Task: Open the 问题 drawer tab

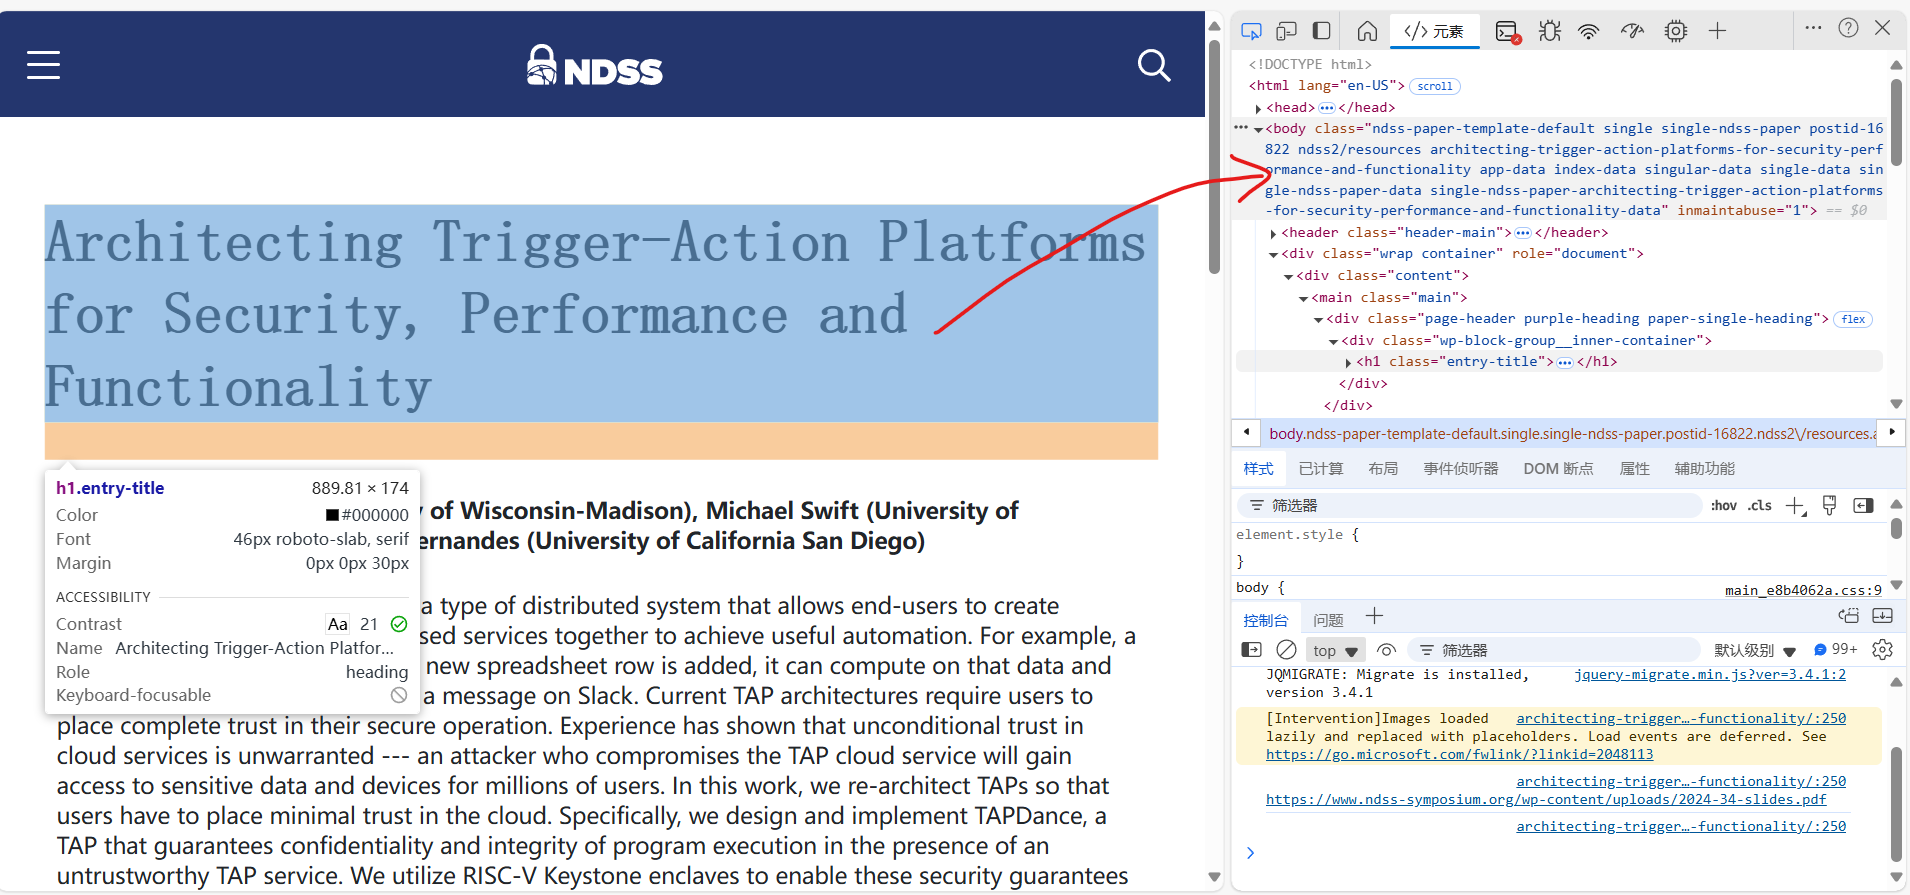Action: pyautogui.click(x=1328, y=621)
